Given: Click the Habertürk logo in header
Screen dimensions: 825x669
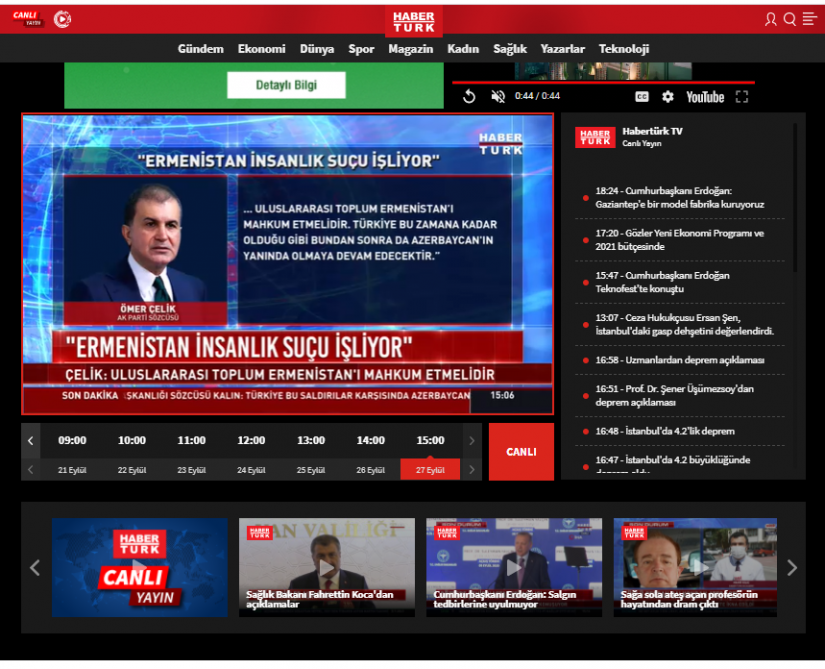Looking at the screenshot, I should pyautogui.click(x=413, y=21).
